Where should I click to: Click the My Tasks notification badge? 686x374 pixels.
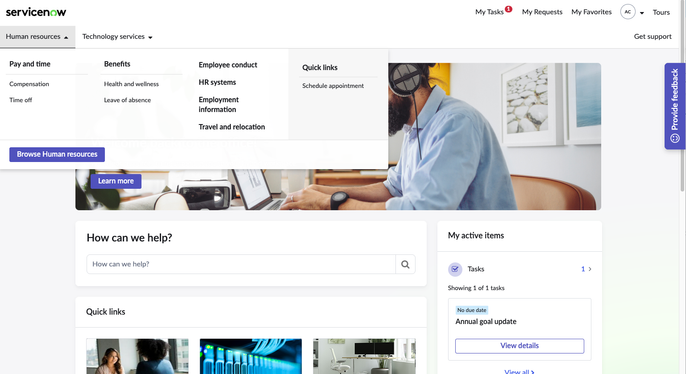tap(508, 9)
